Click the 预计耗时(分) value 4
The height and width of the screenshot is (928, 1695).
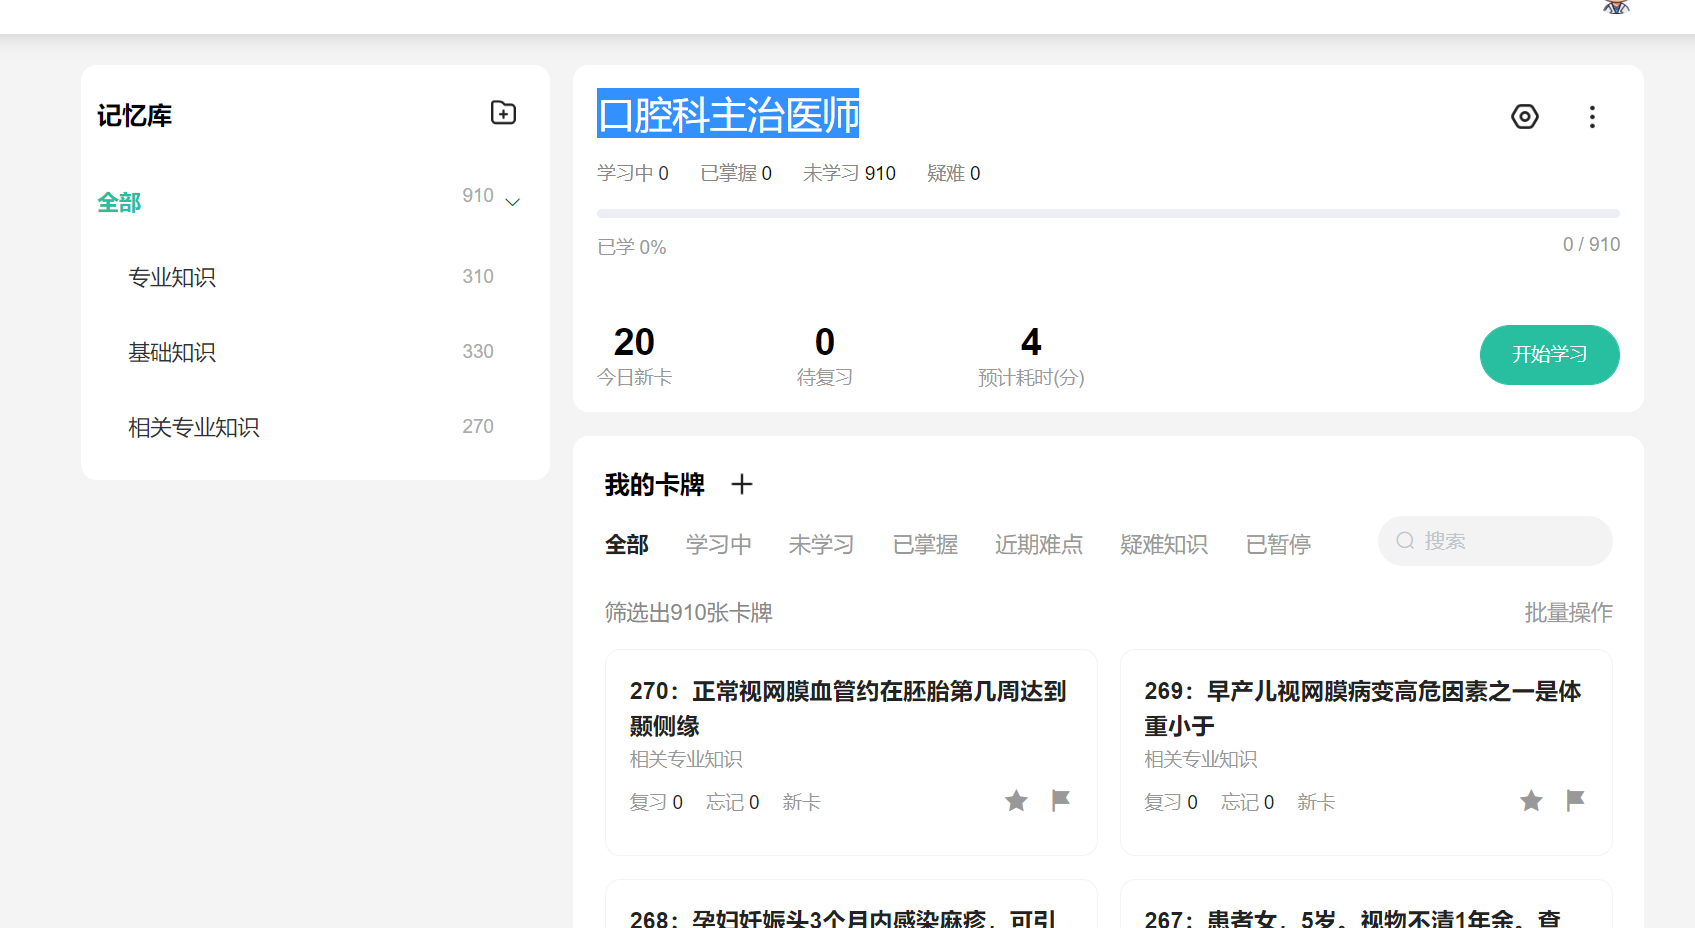(1031, 342)
